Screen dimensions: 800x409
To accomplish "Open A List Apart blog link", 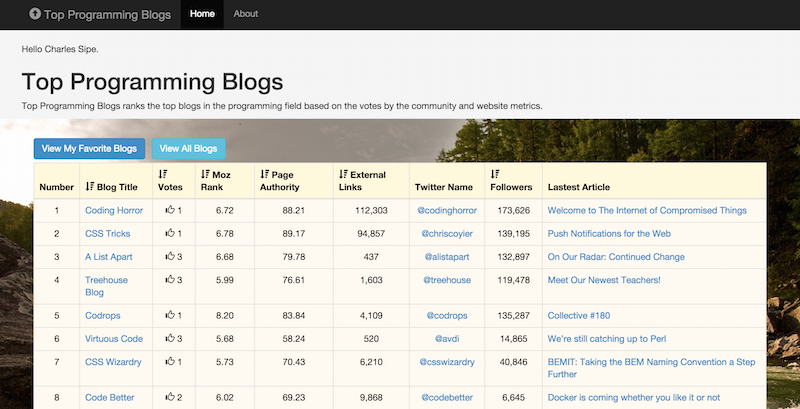I will tap(109, 257).
